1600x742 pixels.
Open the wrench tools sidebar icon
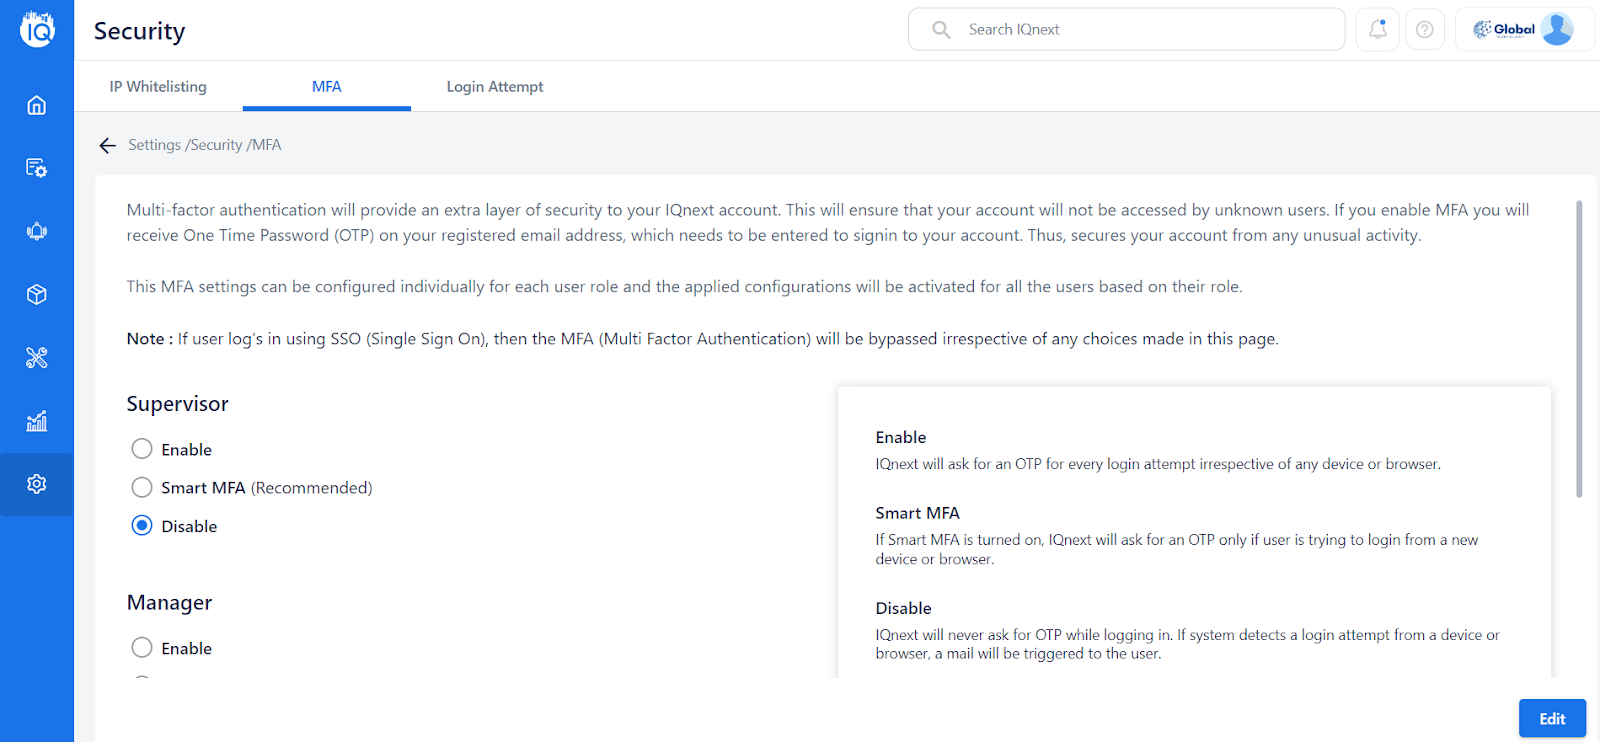coord(37,358)
